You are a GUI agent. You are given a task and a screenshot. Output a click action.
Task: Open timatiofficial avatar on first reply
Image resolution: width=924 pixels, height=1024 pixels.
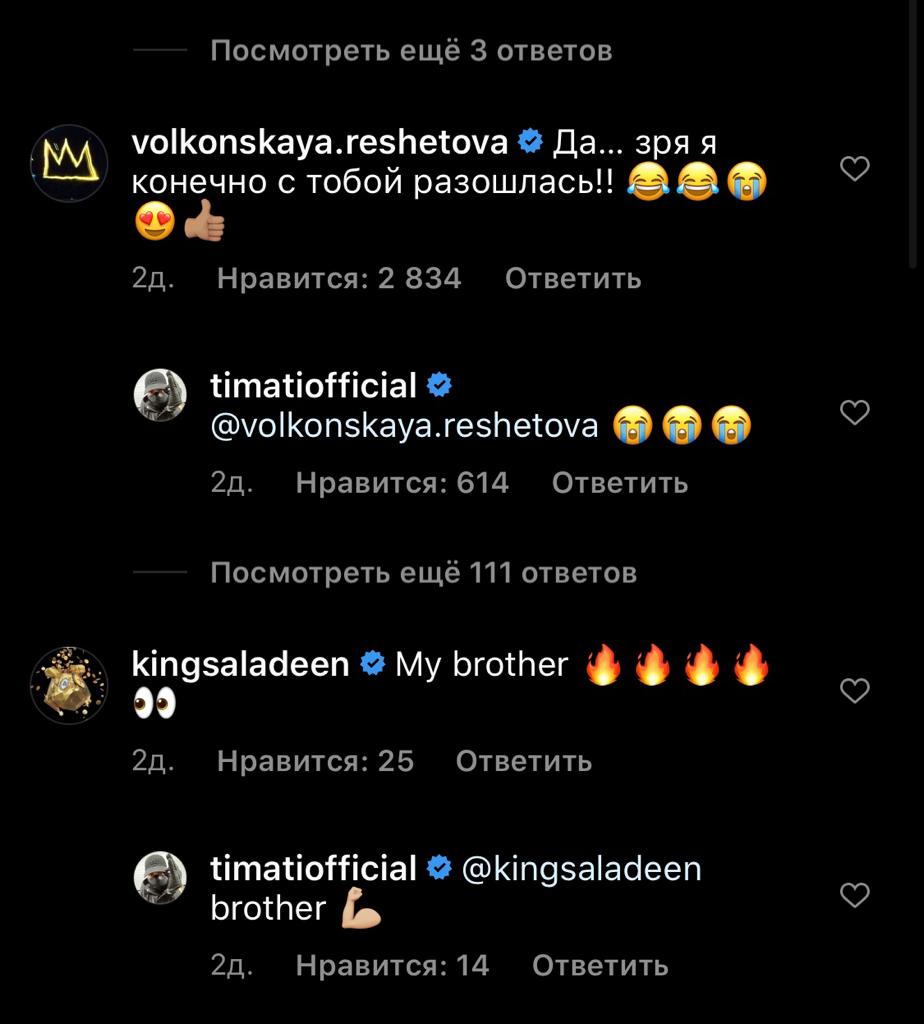[160, 394]
